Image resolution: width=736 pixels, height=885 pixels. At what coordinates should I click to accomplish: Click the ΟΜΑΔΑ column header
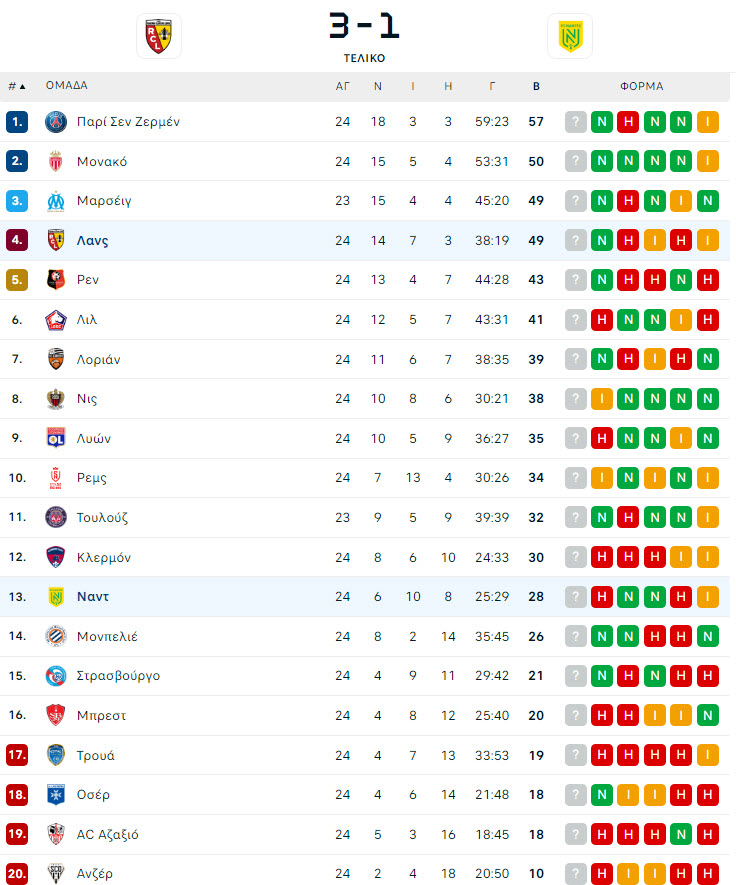tap(67, 86)
